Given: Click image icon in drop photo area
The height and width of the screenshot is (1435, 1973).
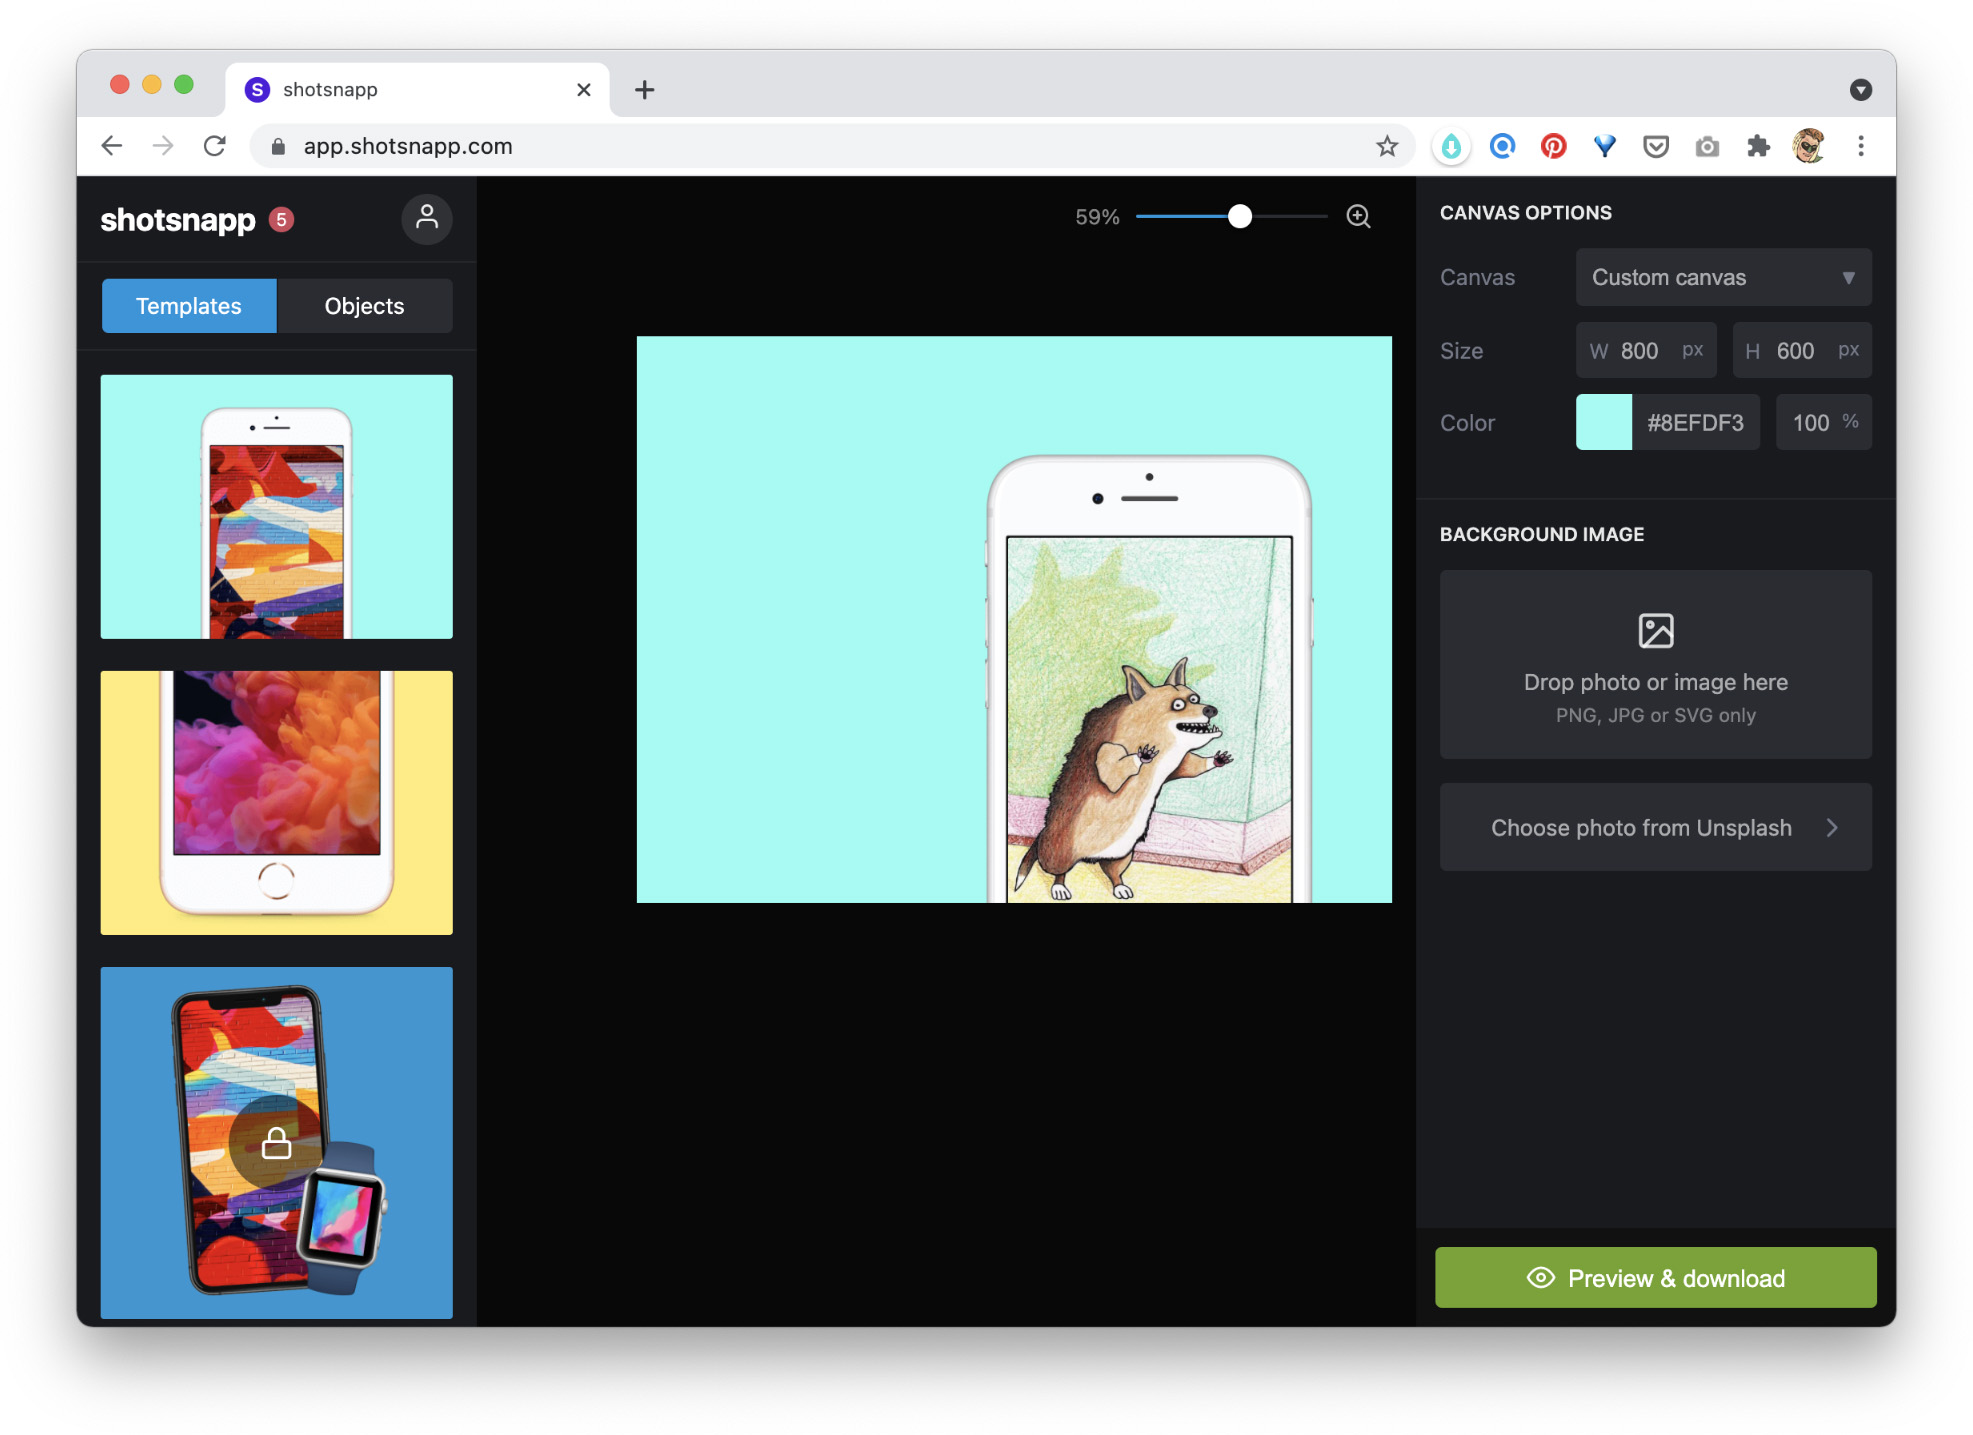Looking at the screenshot, I should [1656, 631].
